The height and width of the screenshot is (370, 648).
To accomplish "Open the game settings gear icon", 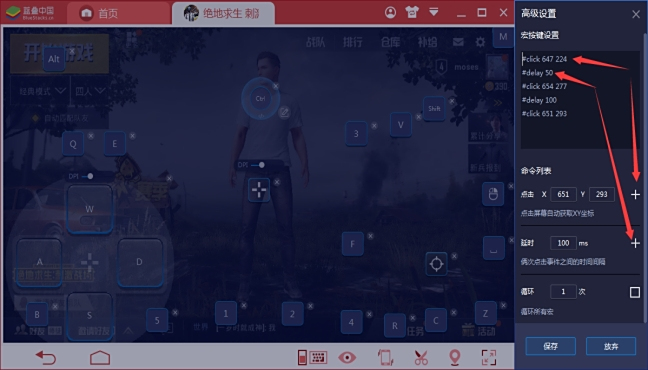I will point(480,42).
